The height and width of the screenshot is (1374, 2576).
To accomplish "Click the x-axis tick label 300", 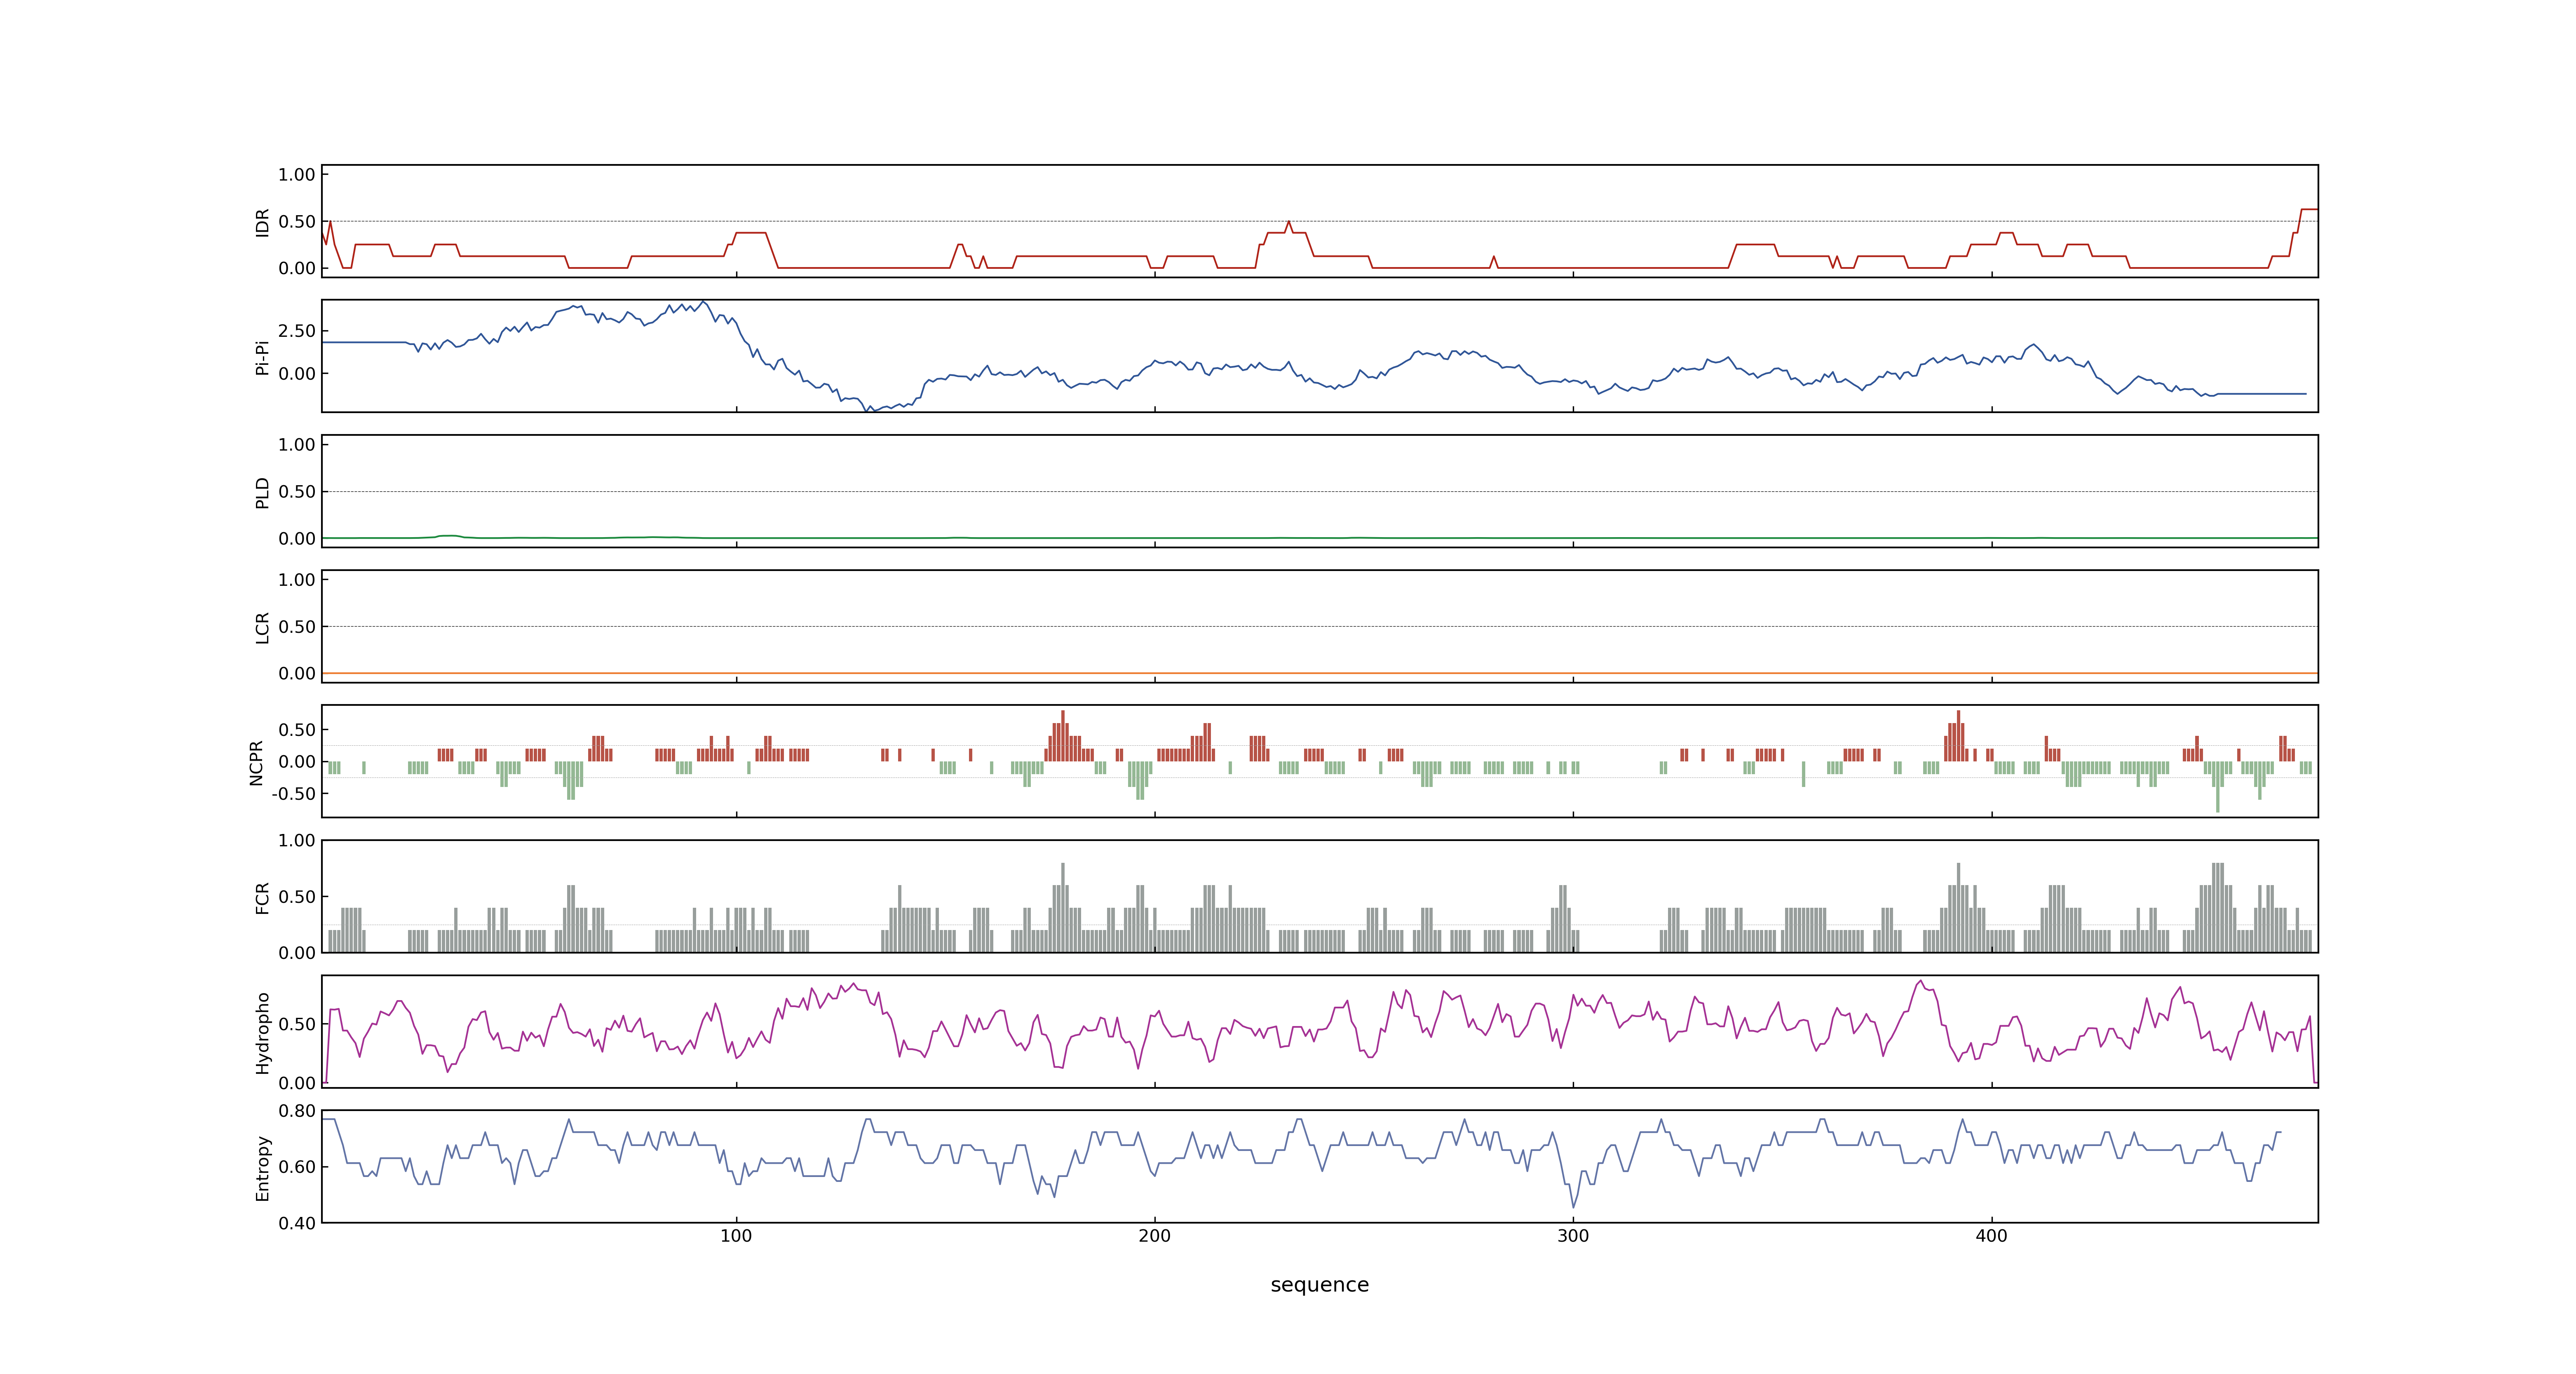I will [1573, 1236].
